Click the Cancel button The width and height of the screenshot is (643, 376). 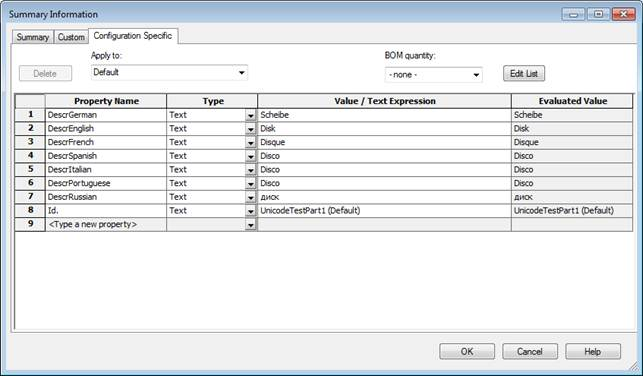coord(530,351)
